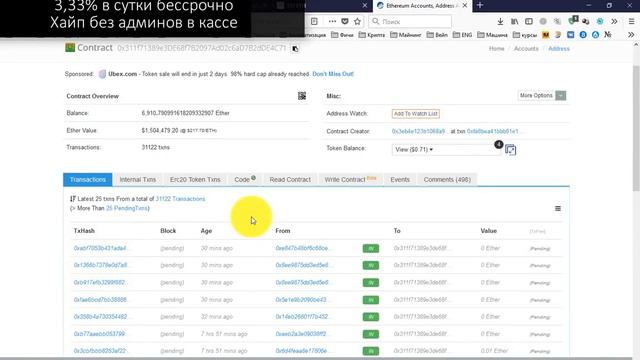
Task: Open the Машина bookmarks folder
Action: 492,35
